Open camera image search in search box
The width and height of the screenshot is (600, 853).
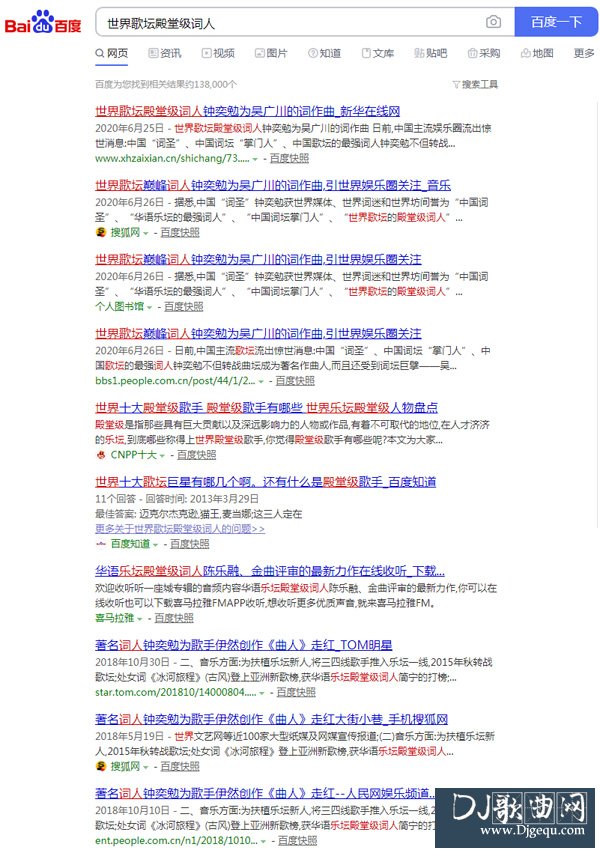[x=493, y=22]
